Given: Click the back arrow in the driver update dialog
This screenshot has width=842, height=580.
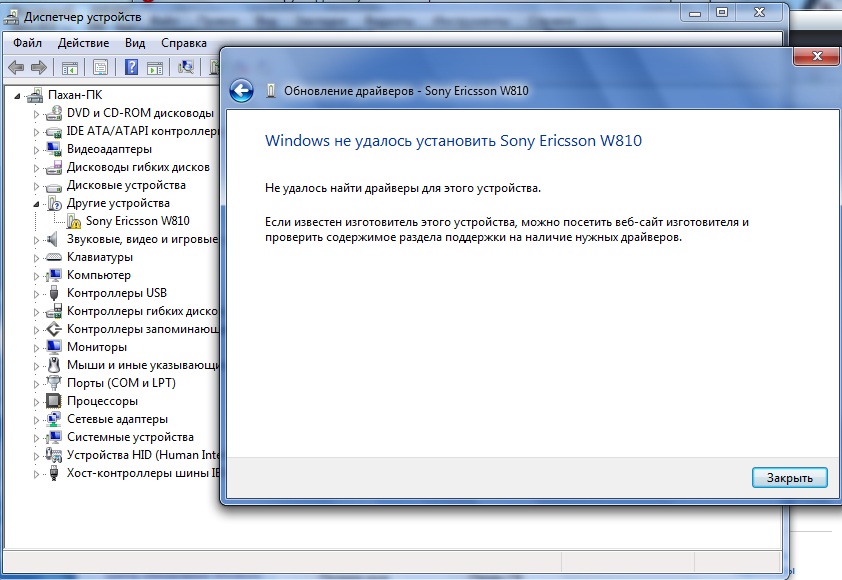Looking at the screenshot, I should pos(241,91).
